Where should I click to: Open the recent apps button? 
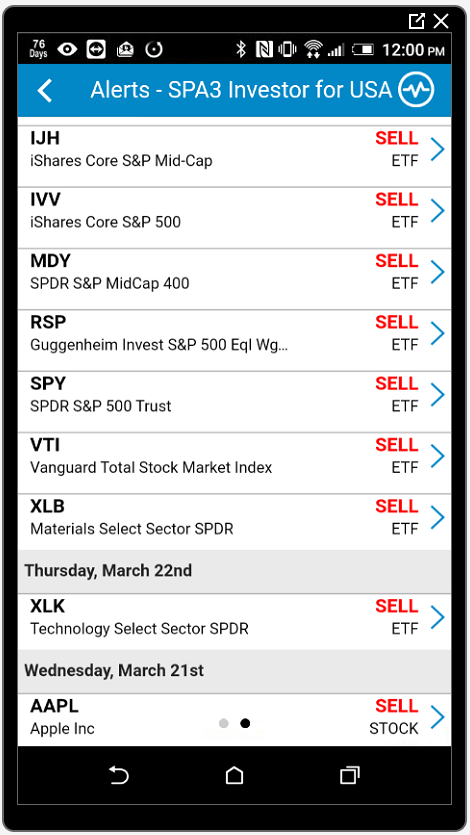[350, 775]
